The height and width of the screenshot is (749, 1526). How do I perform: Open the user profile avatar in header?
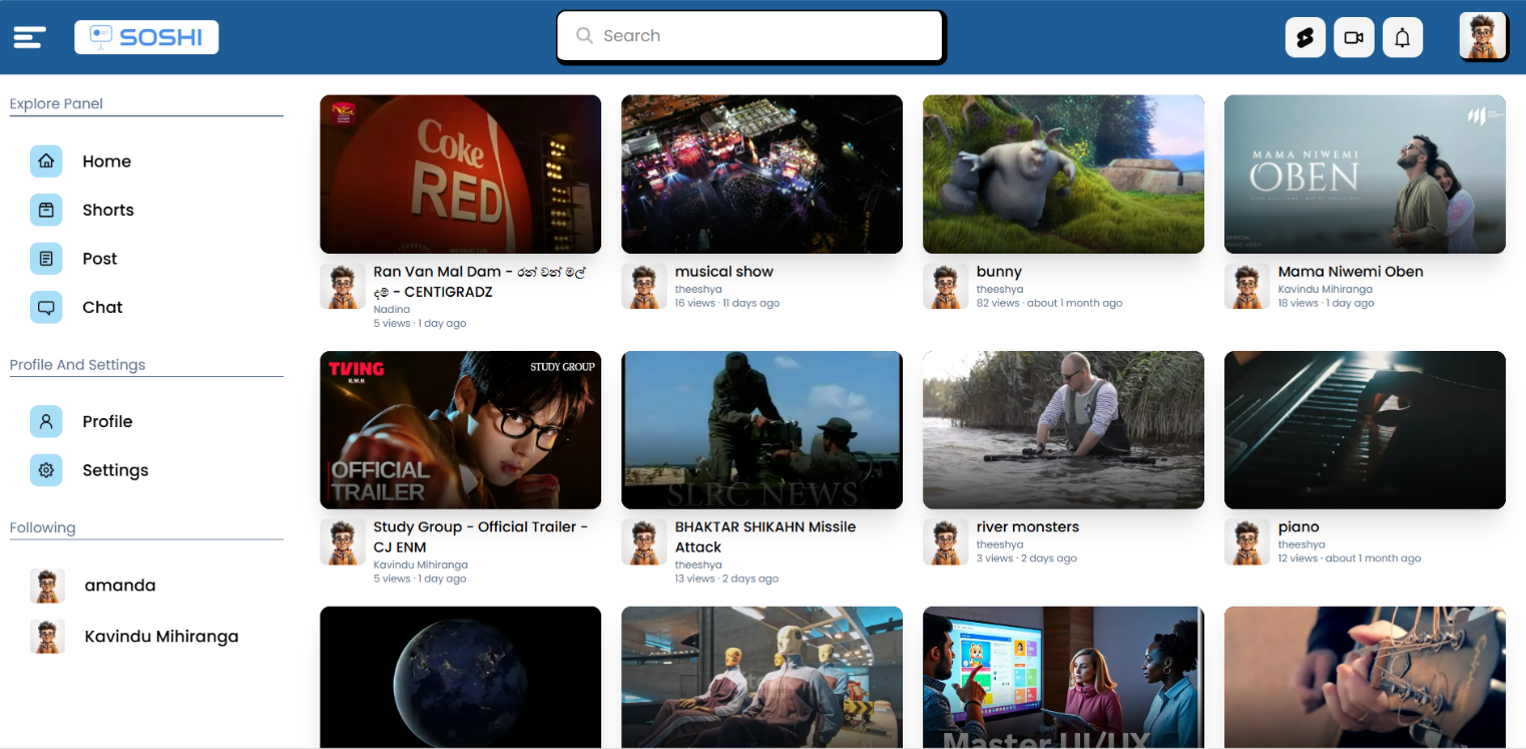(1482, 37)
